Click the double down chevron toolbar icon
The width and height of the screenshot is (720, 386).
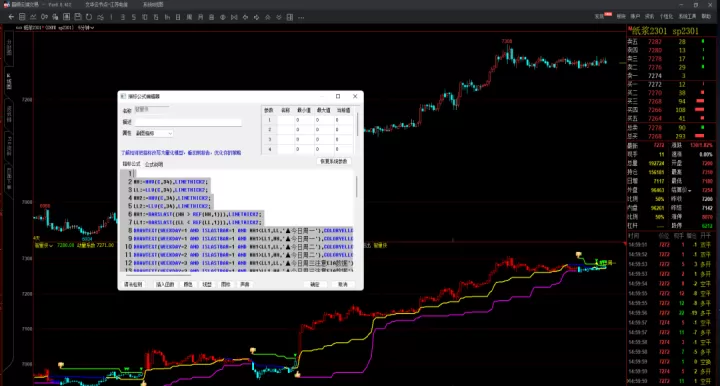pos(279,17)
